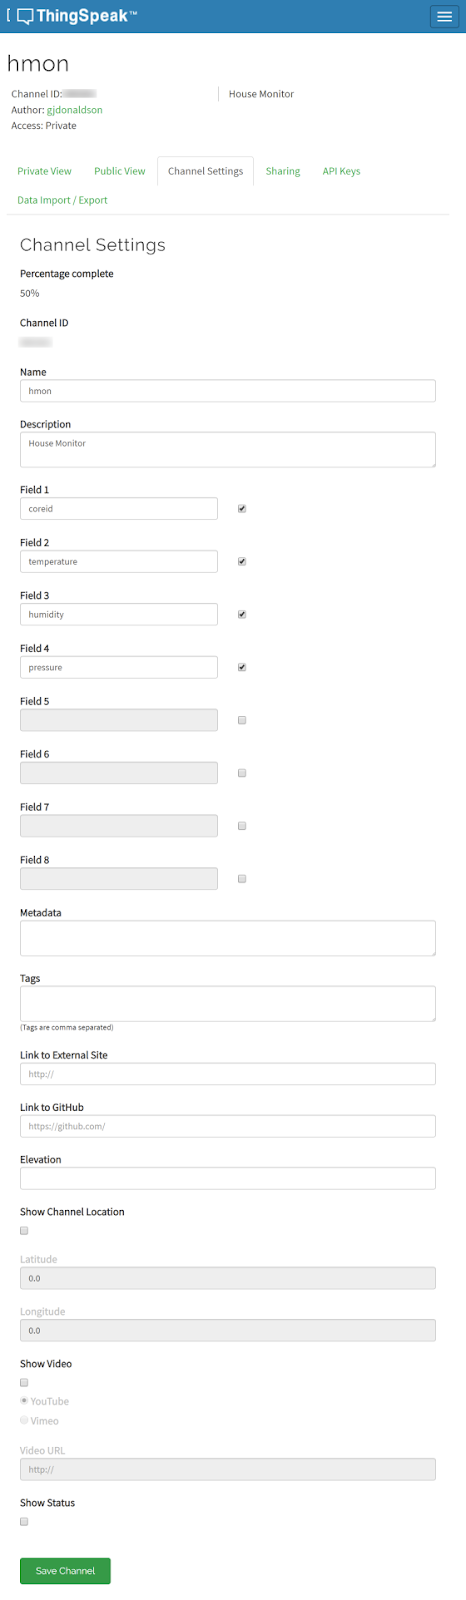Open the API Keys tab
466x1600 pixels.
[x=341, y=171]
